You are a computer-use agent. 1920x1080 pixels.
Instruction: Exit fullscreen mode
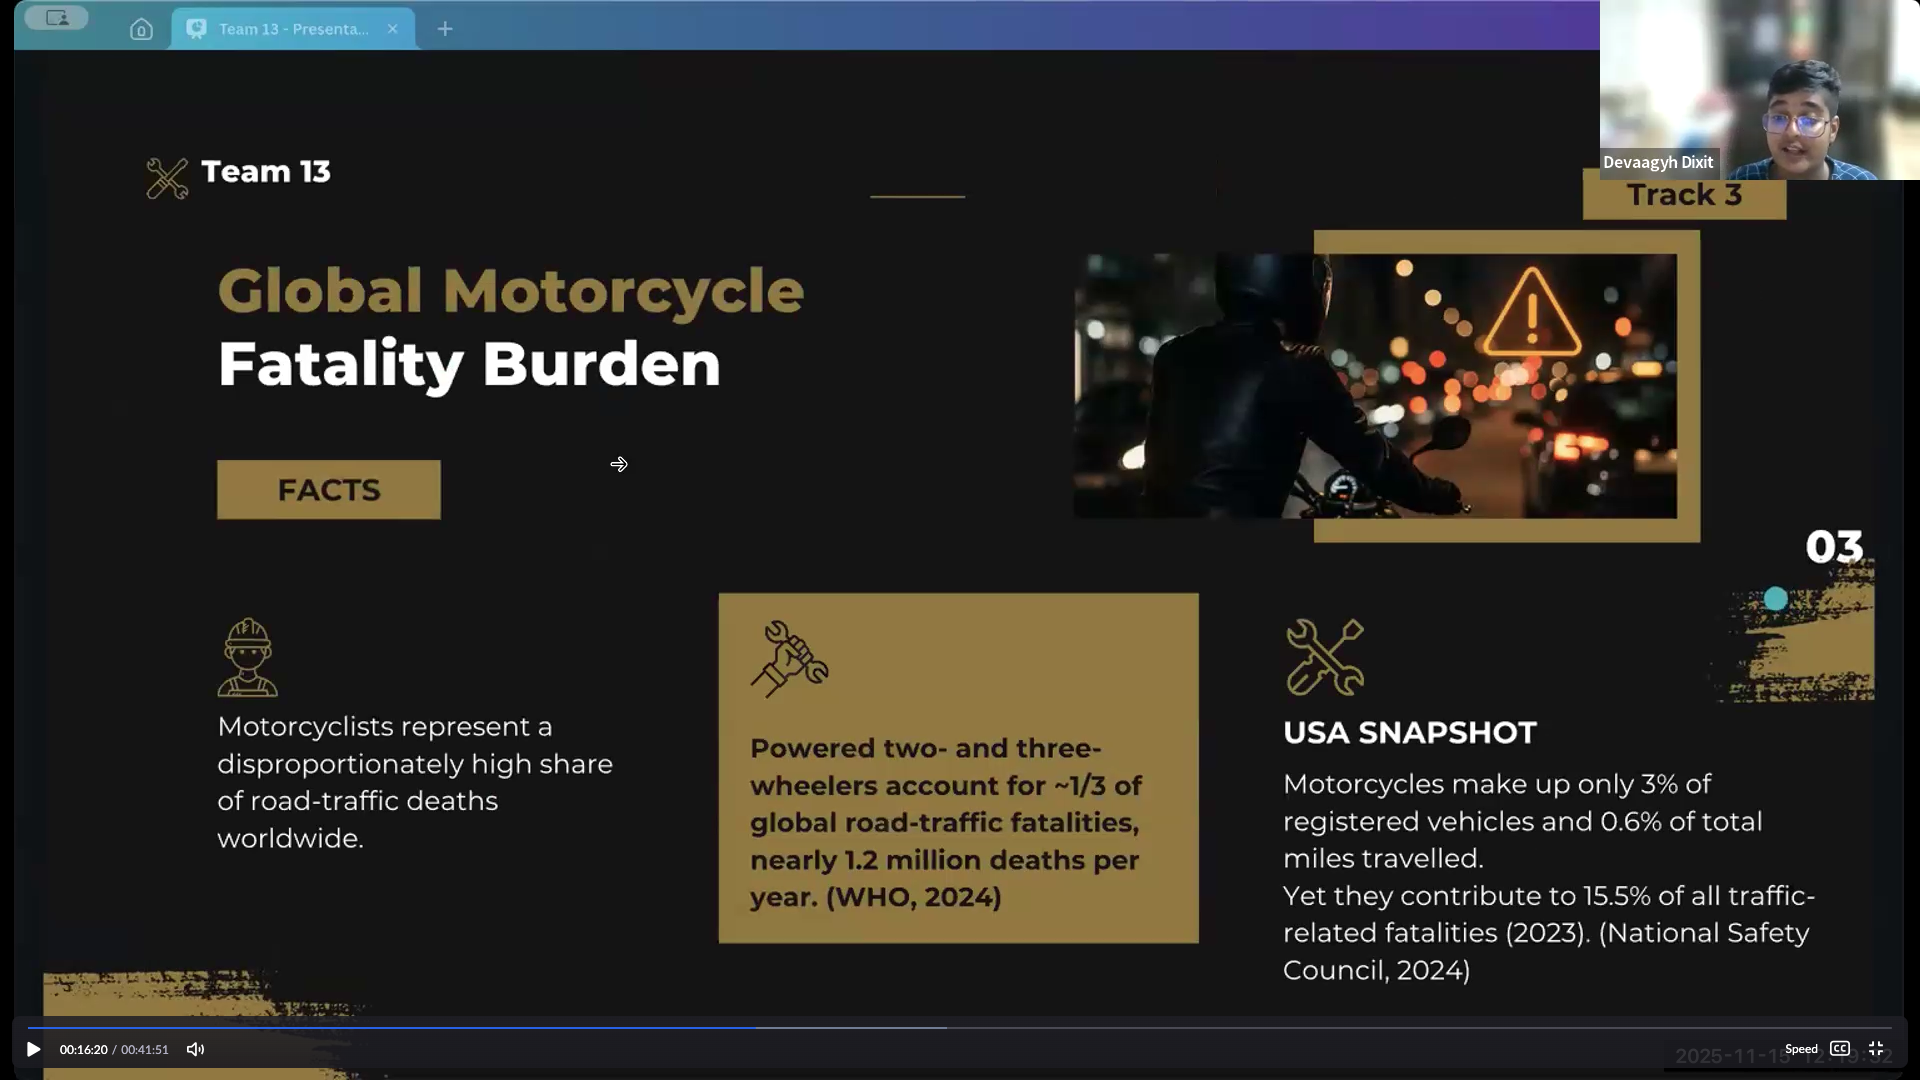pyautogui.click(x=1876, y=1048)
